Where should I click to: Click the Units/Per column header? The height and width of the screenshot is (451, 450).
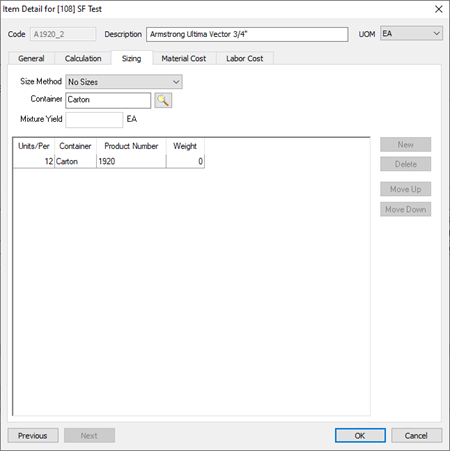point(34,146)
